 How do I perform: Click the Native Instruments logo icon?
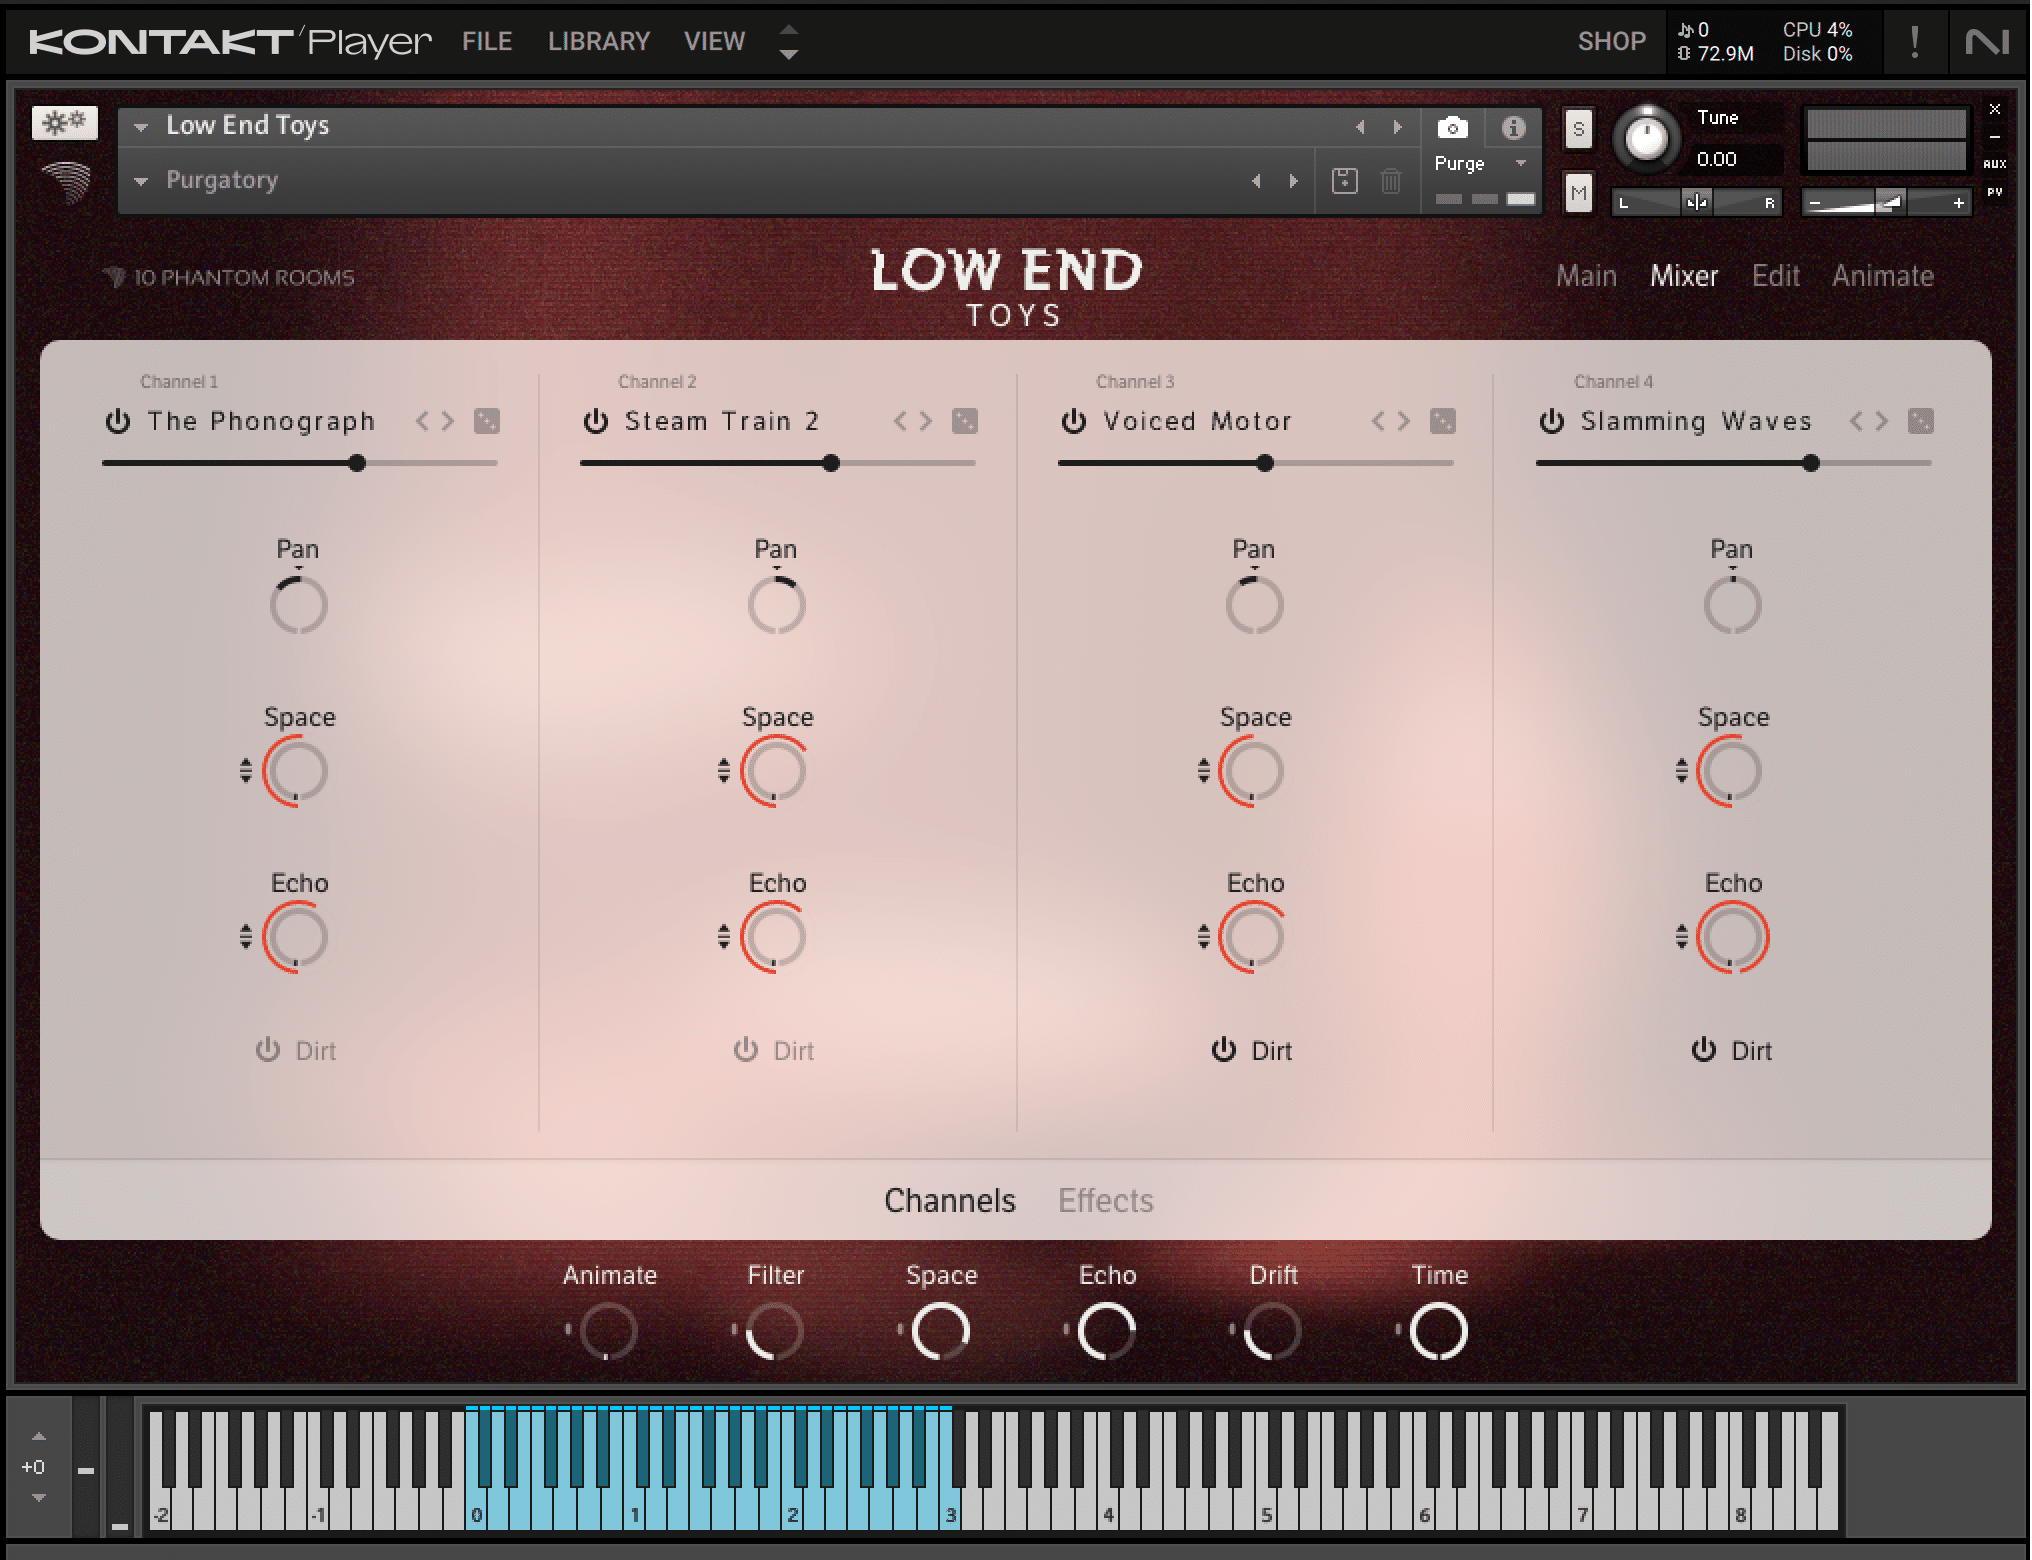click(x=1987, y=42)
